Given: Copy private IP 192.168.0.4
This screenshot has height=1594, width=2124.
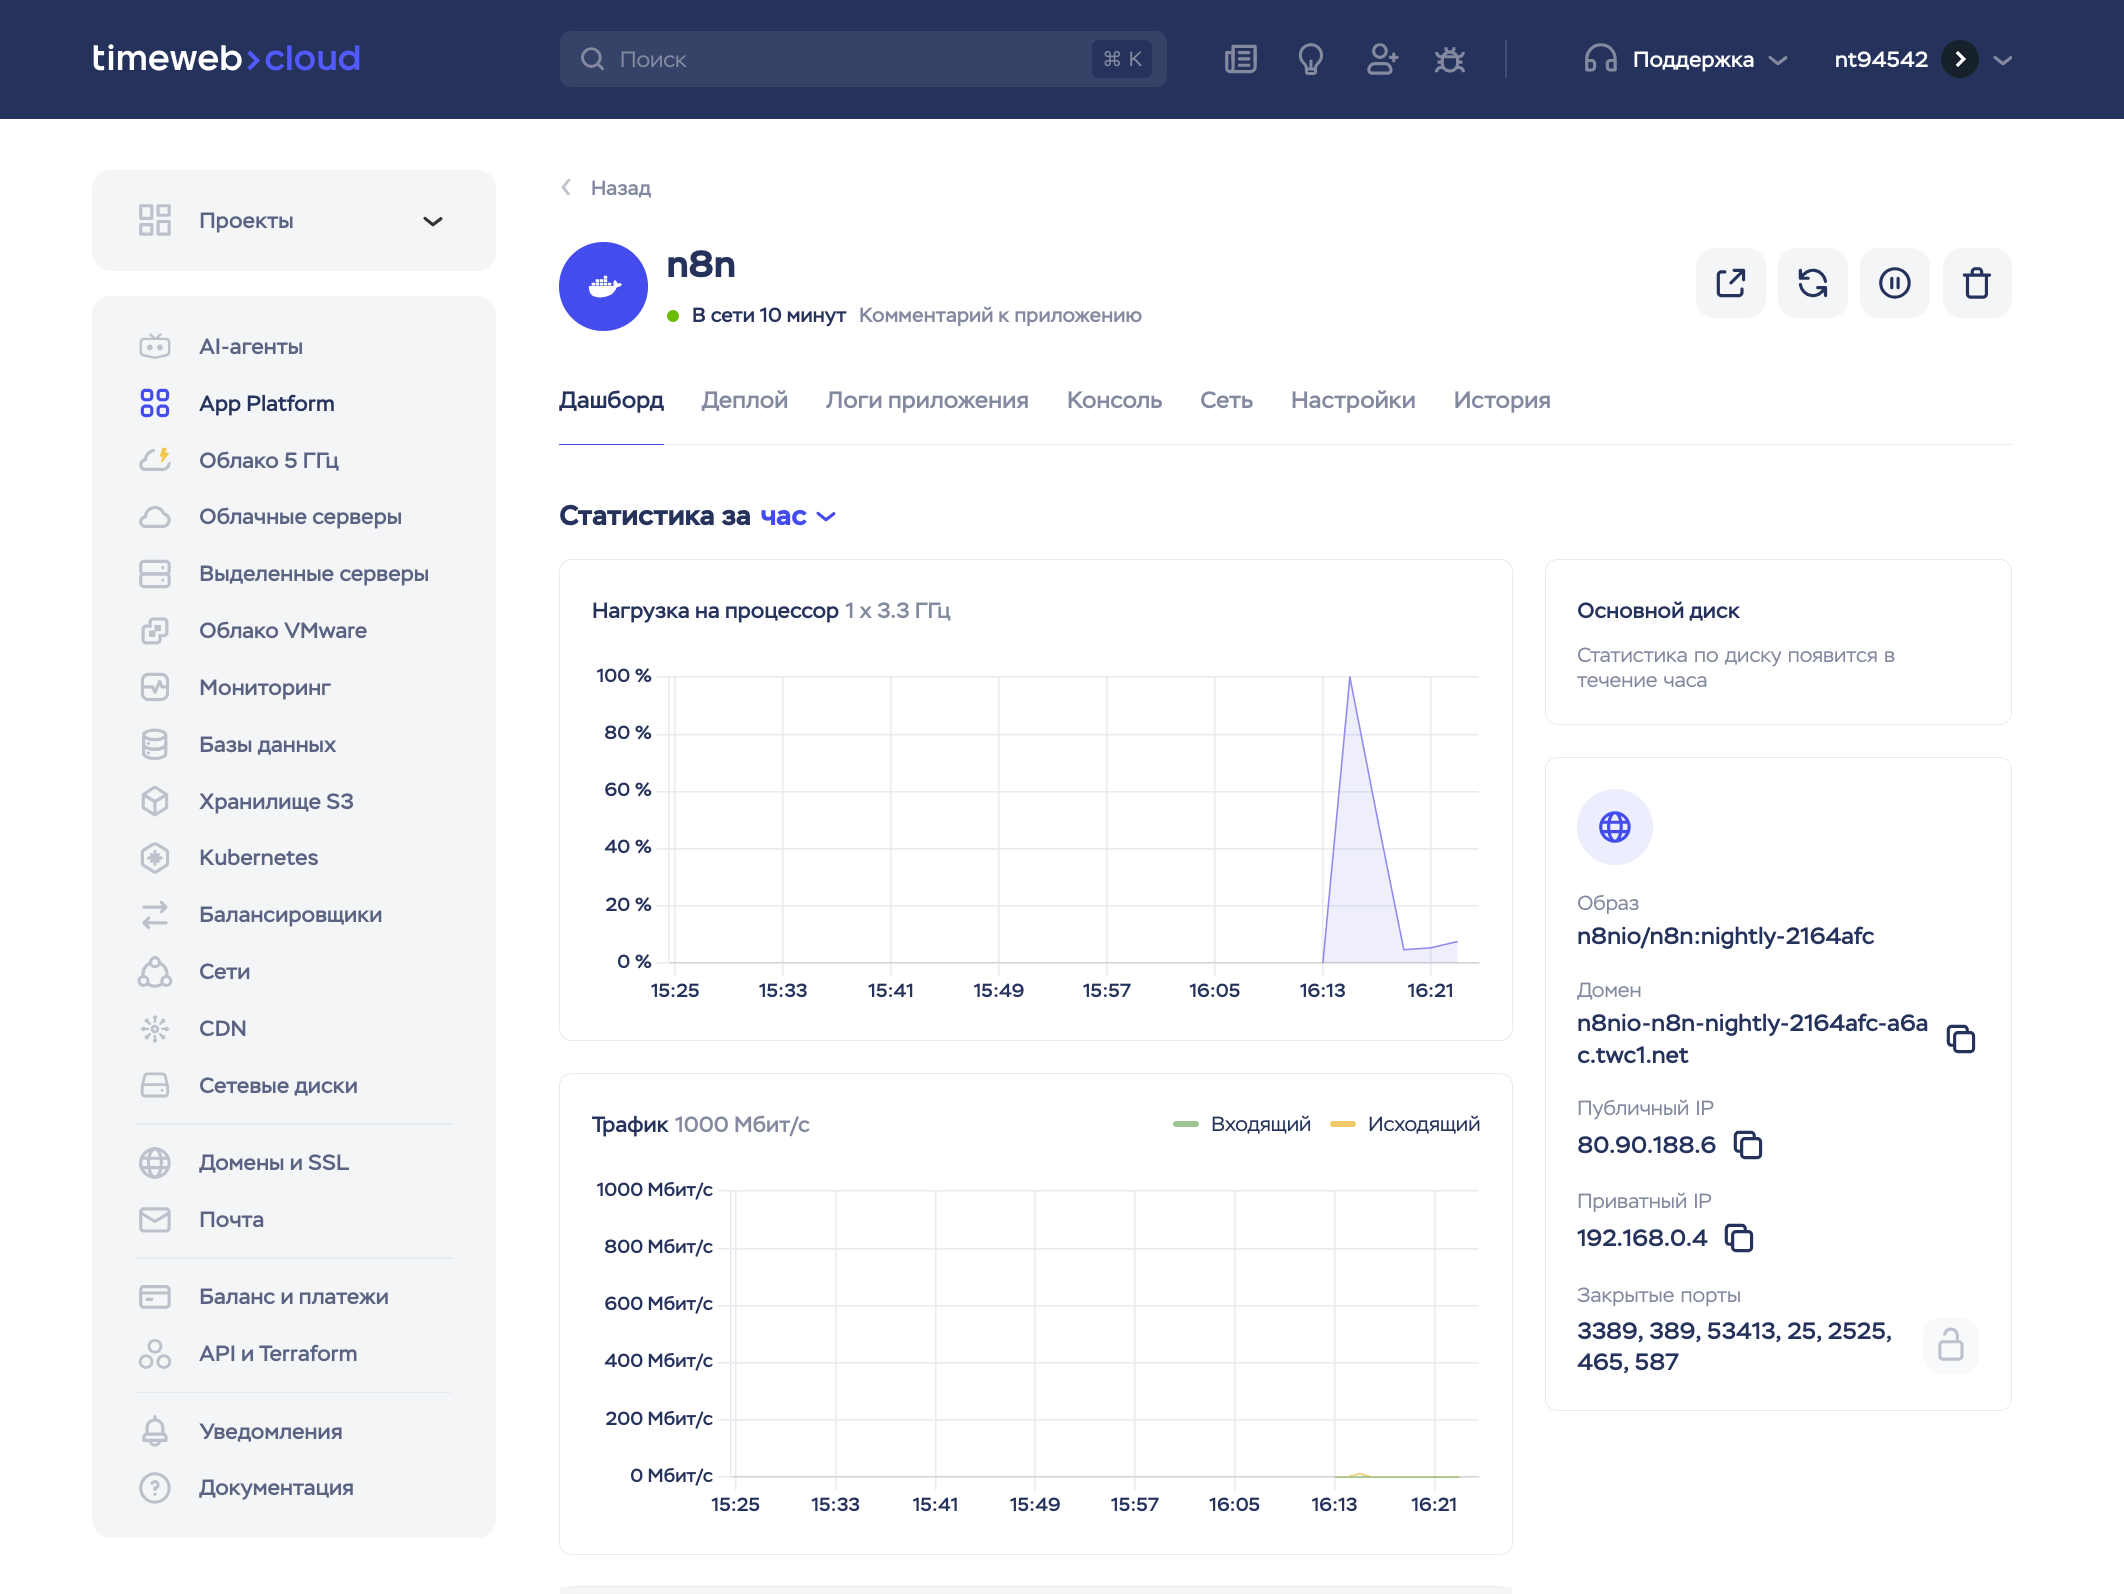Looking at the screenshot, I should click(x=1740, y=1238).
